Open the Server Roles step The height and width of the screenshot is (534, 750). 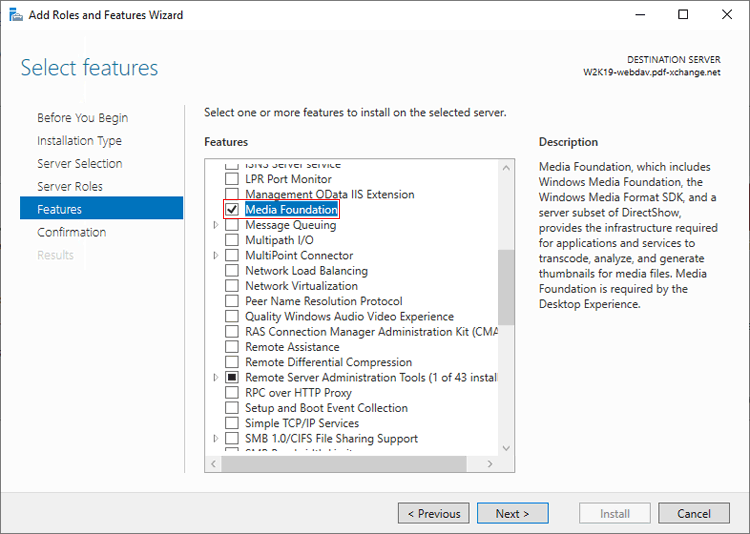(x=70, y=186)
